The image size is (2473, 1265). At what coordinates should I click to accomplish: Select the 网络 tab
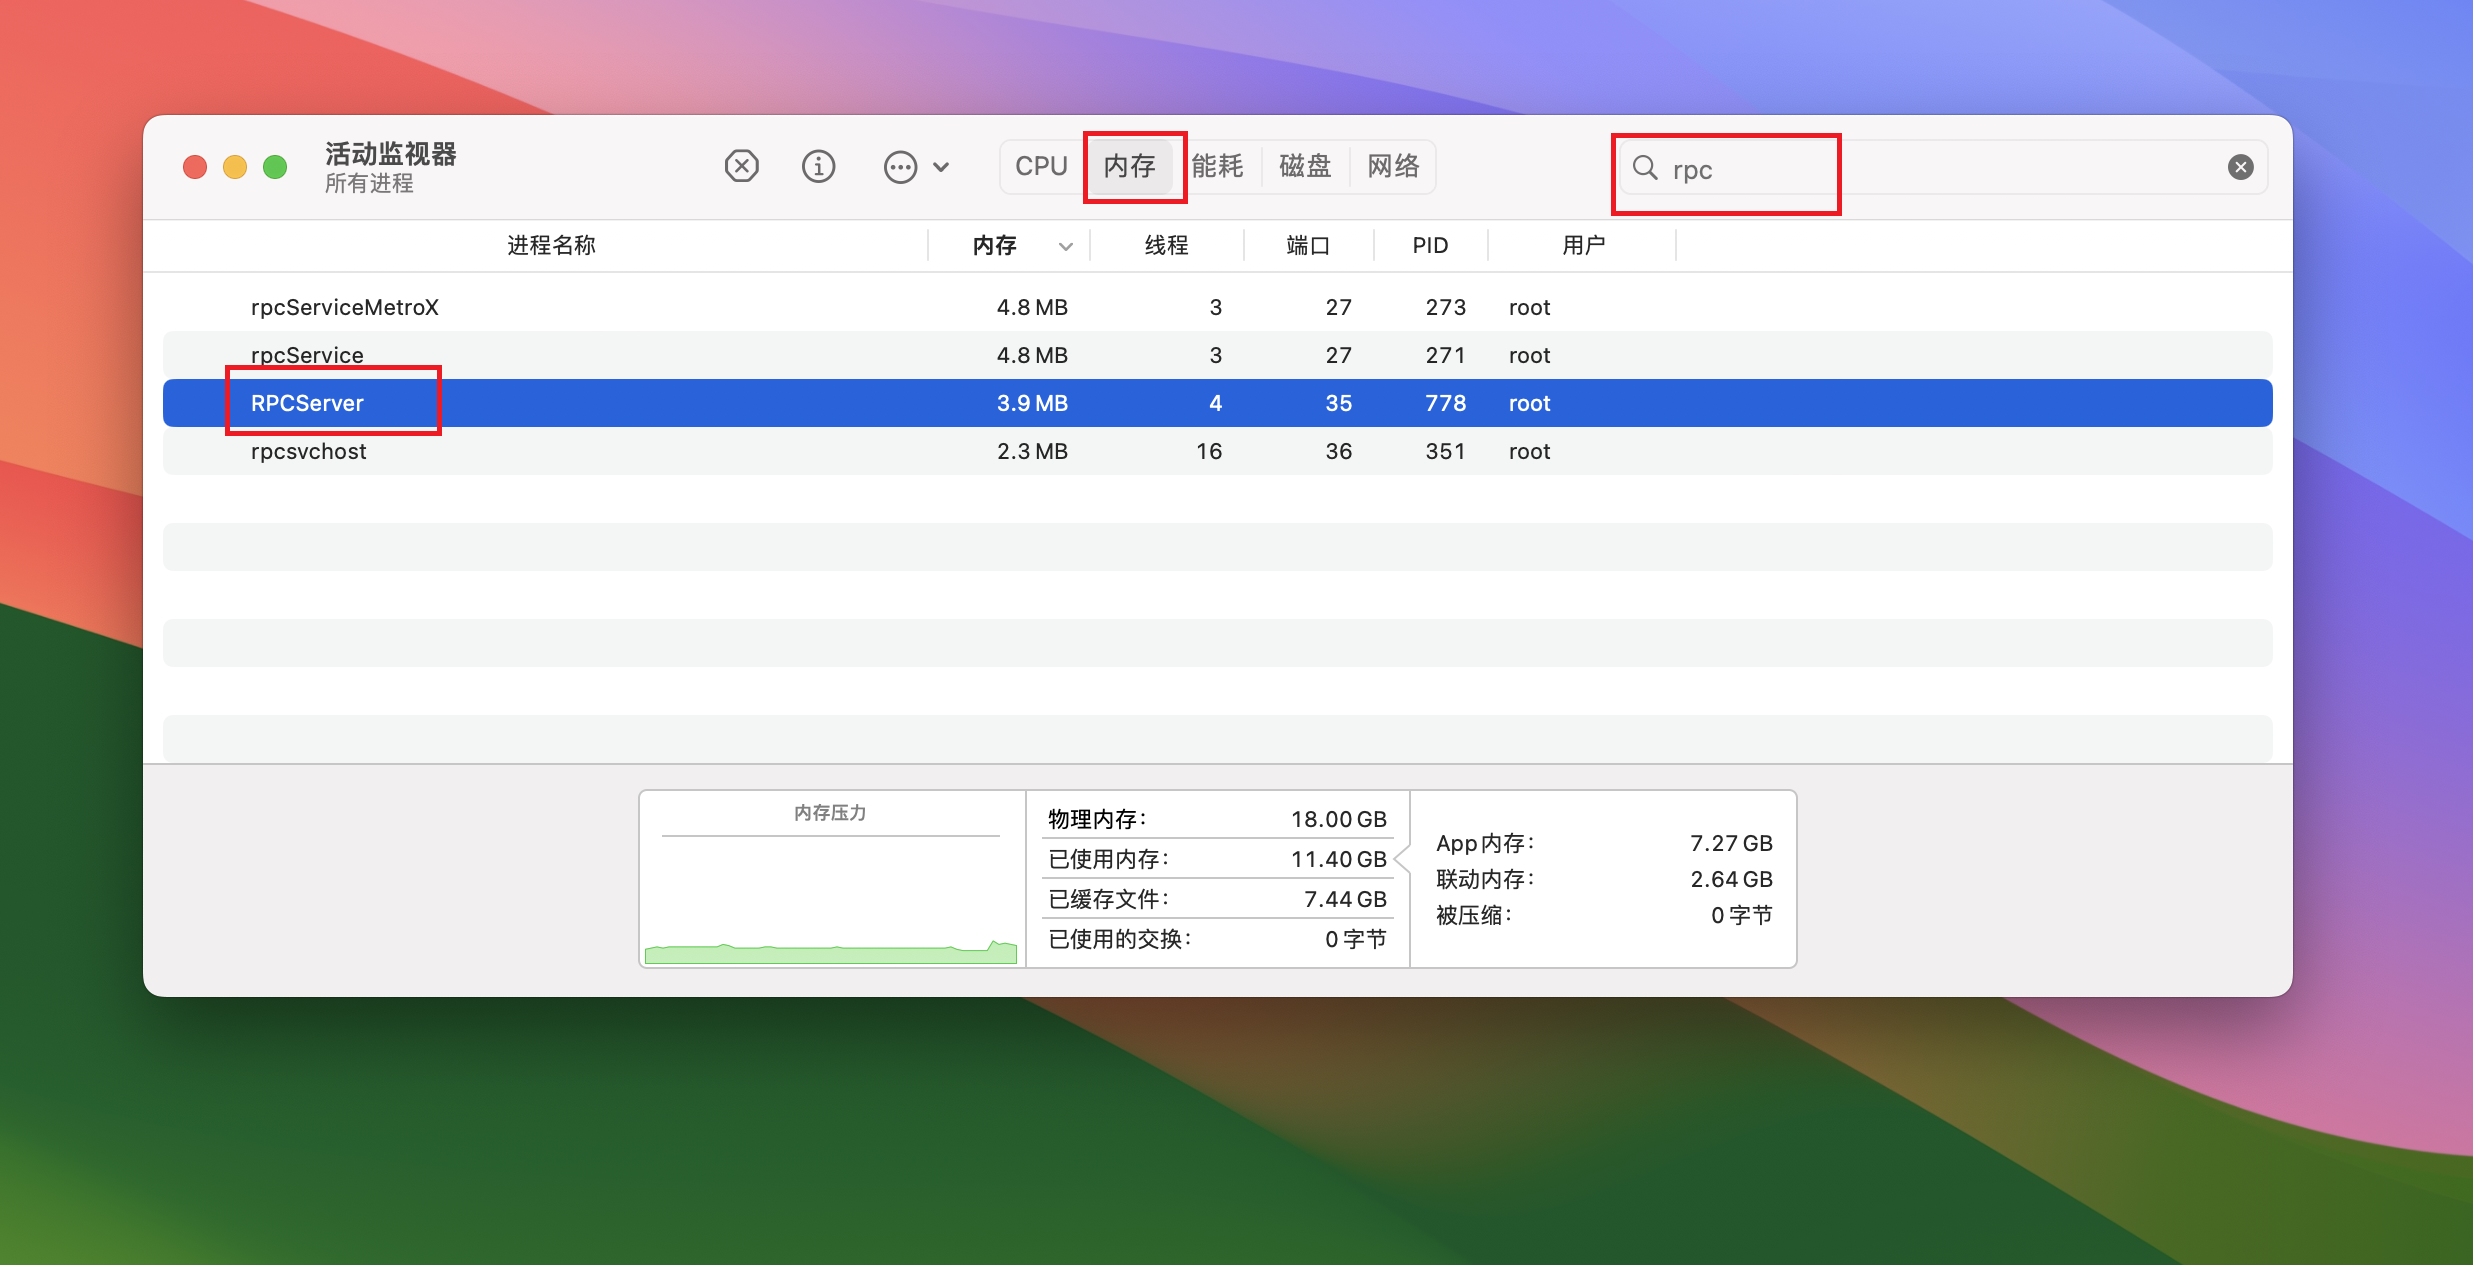coord(1393,166)
